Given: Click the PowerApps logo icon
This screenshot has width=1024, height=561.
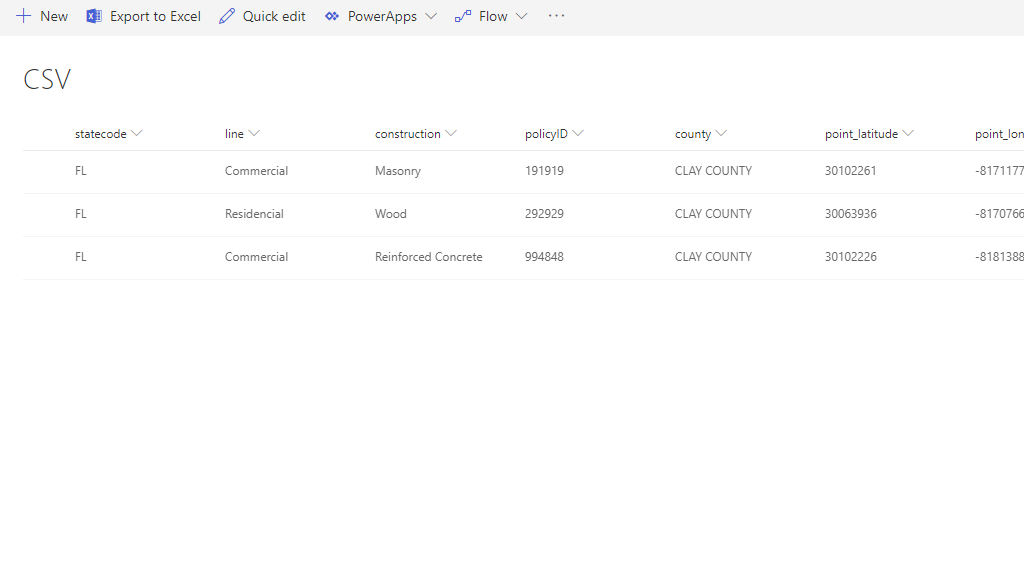Looking at the screenshot, I should (332, 16).
